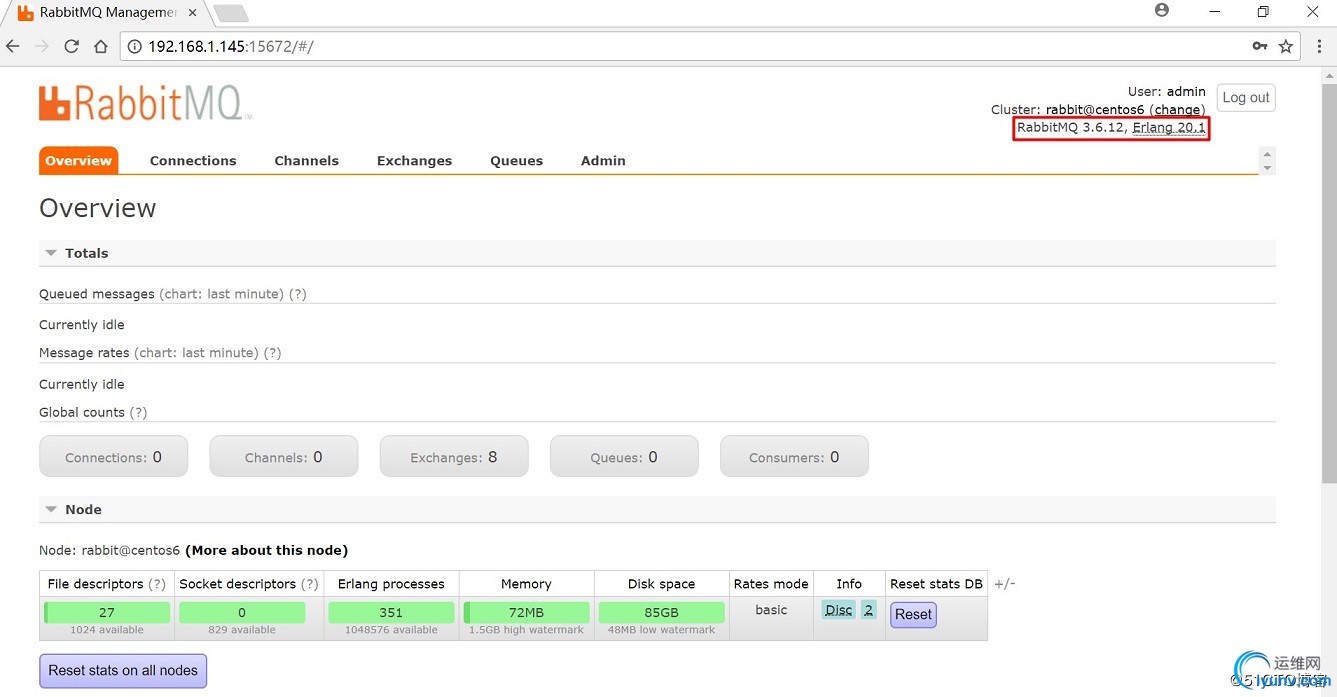Click the Erlang 20.1 version text

[x=1169, y=128]
